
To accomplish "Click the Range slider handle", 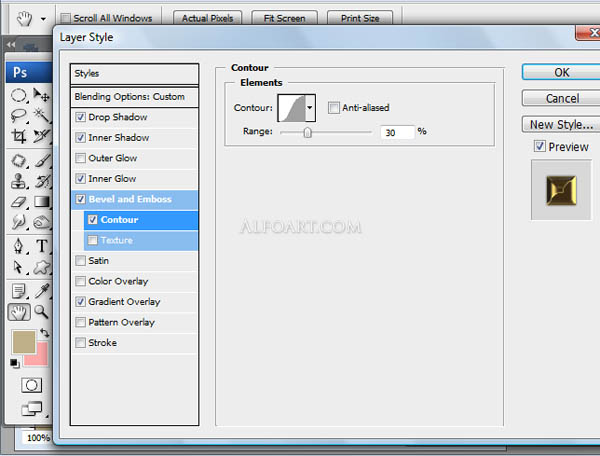I will click(308, 133).
